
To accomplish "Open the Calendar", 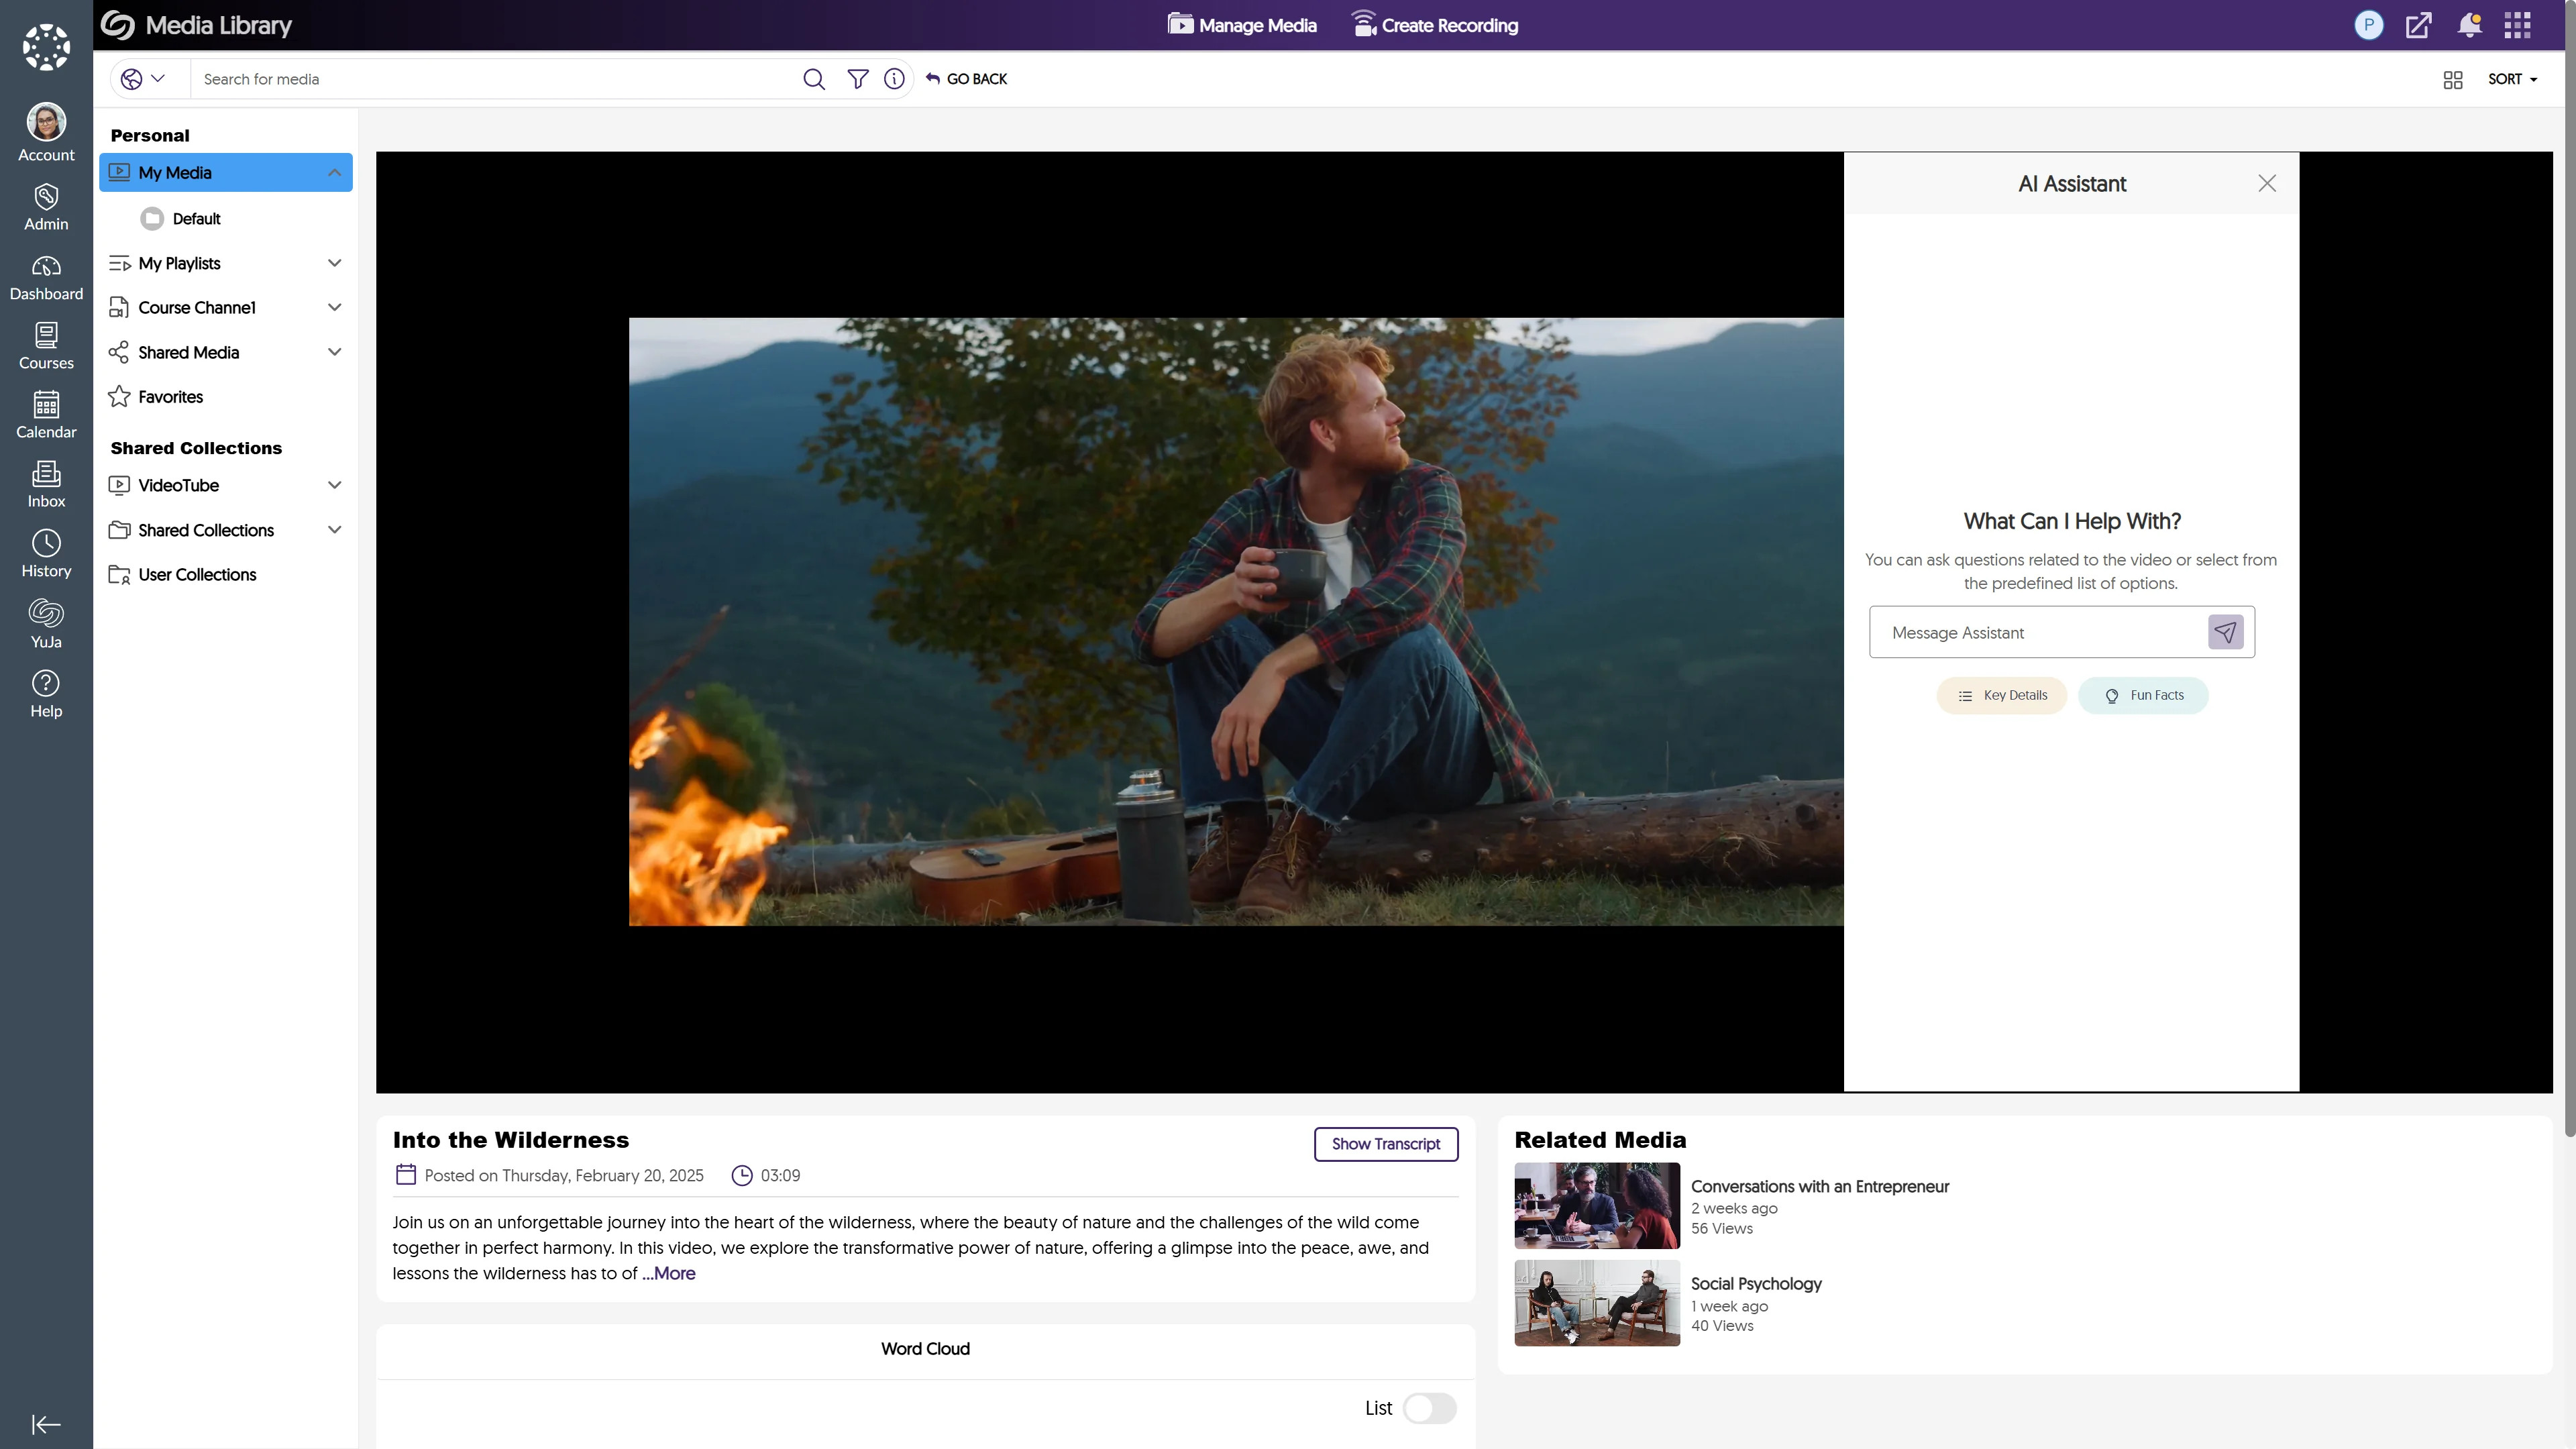I will click(46, 415).
